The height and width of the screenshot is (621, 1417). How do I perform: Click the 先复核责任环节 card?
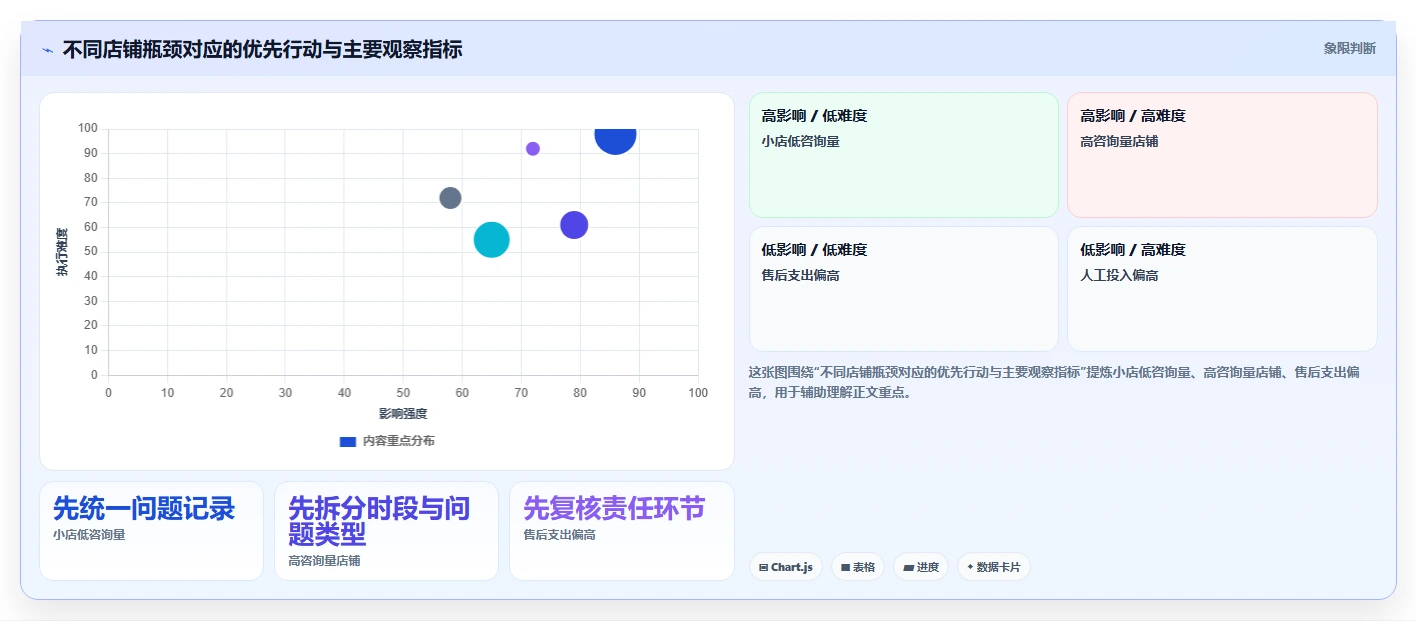[x=621, y=531]
